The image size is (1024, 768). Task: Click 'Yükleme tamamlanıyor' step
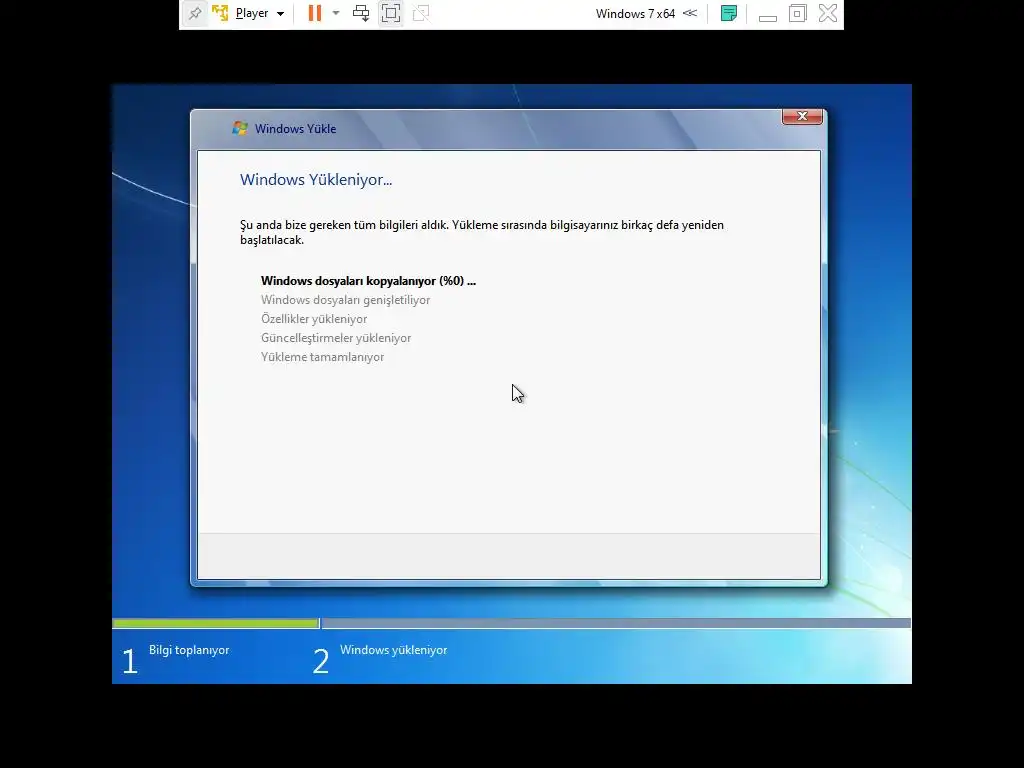[323, 357]
